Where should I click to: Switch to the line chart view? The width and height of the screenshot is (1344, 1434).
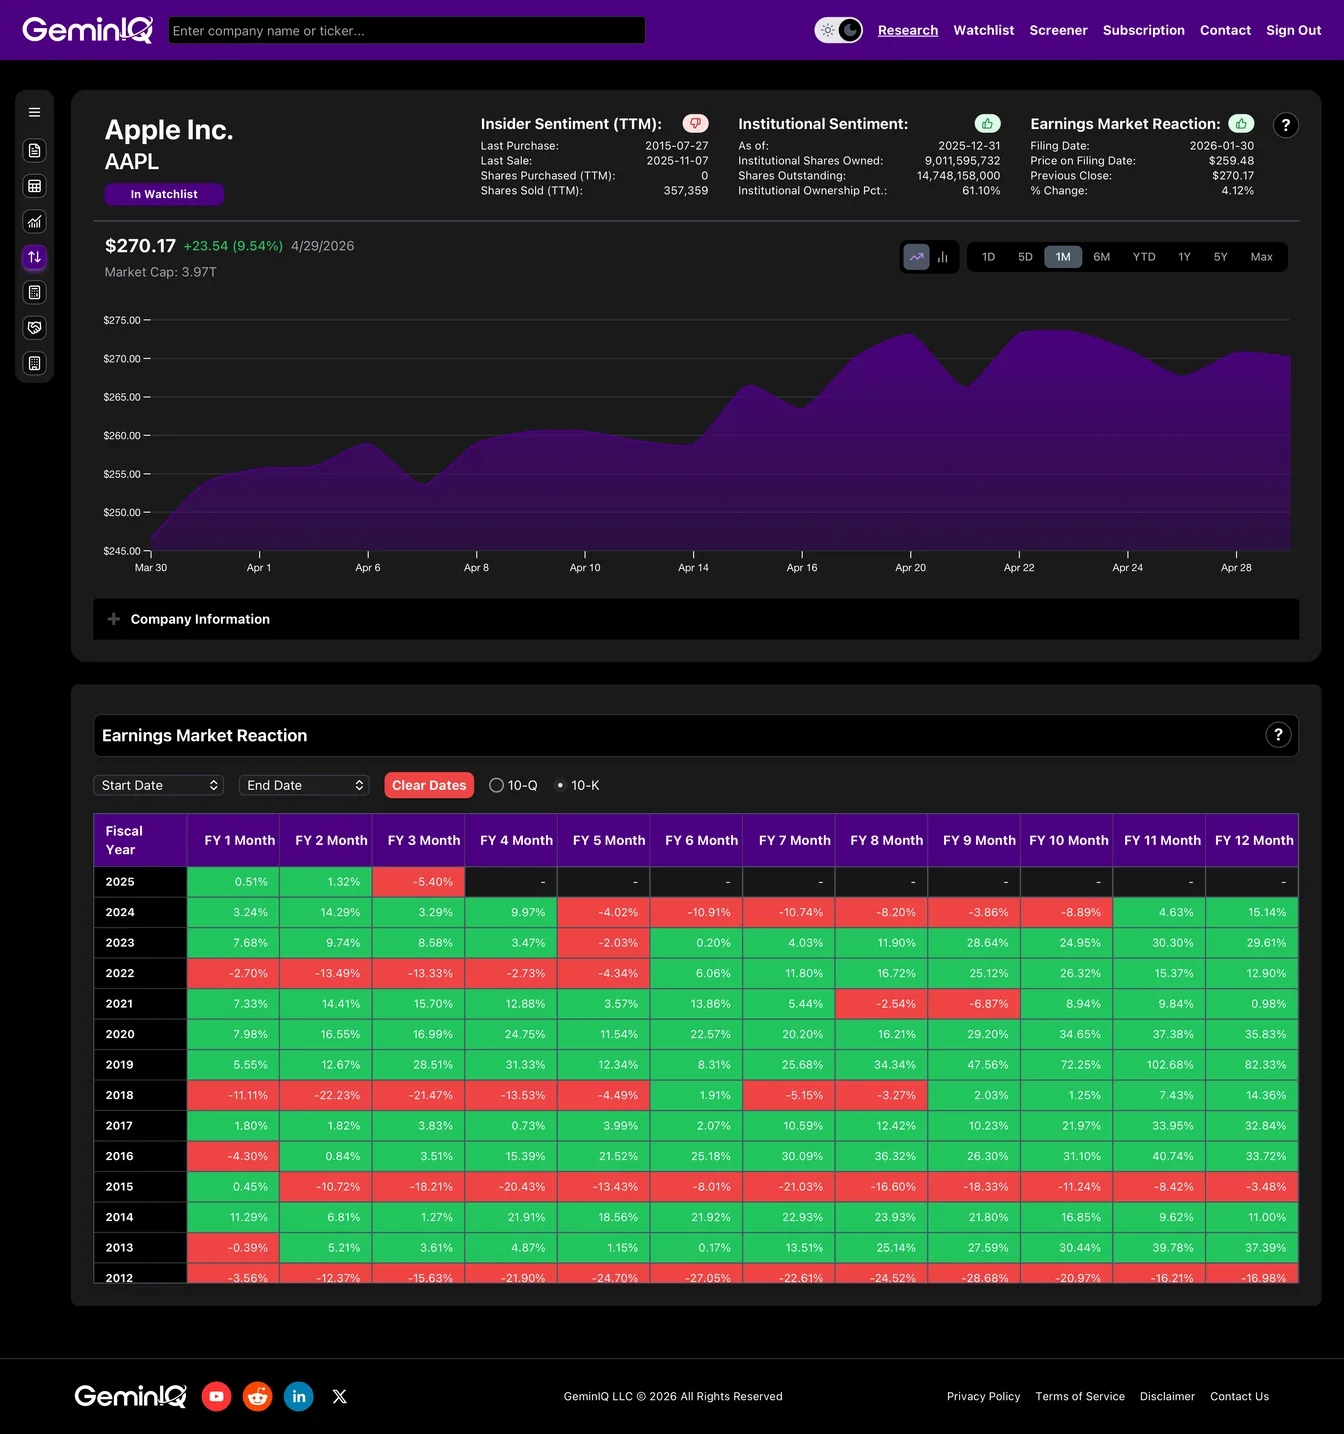click(x=916, y=257)
